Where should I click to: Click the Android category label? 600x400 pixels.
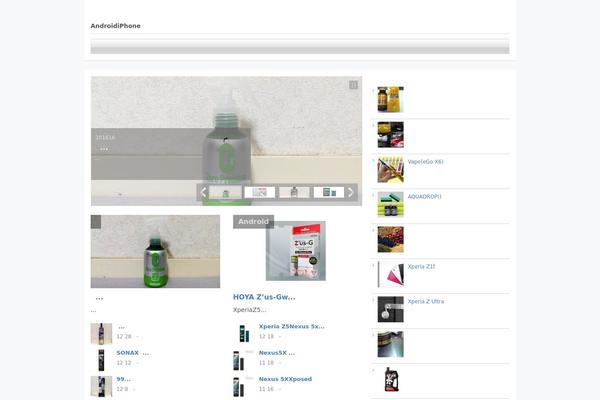pos(253,222)
